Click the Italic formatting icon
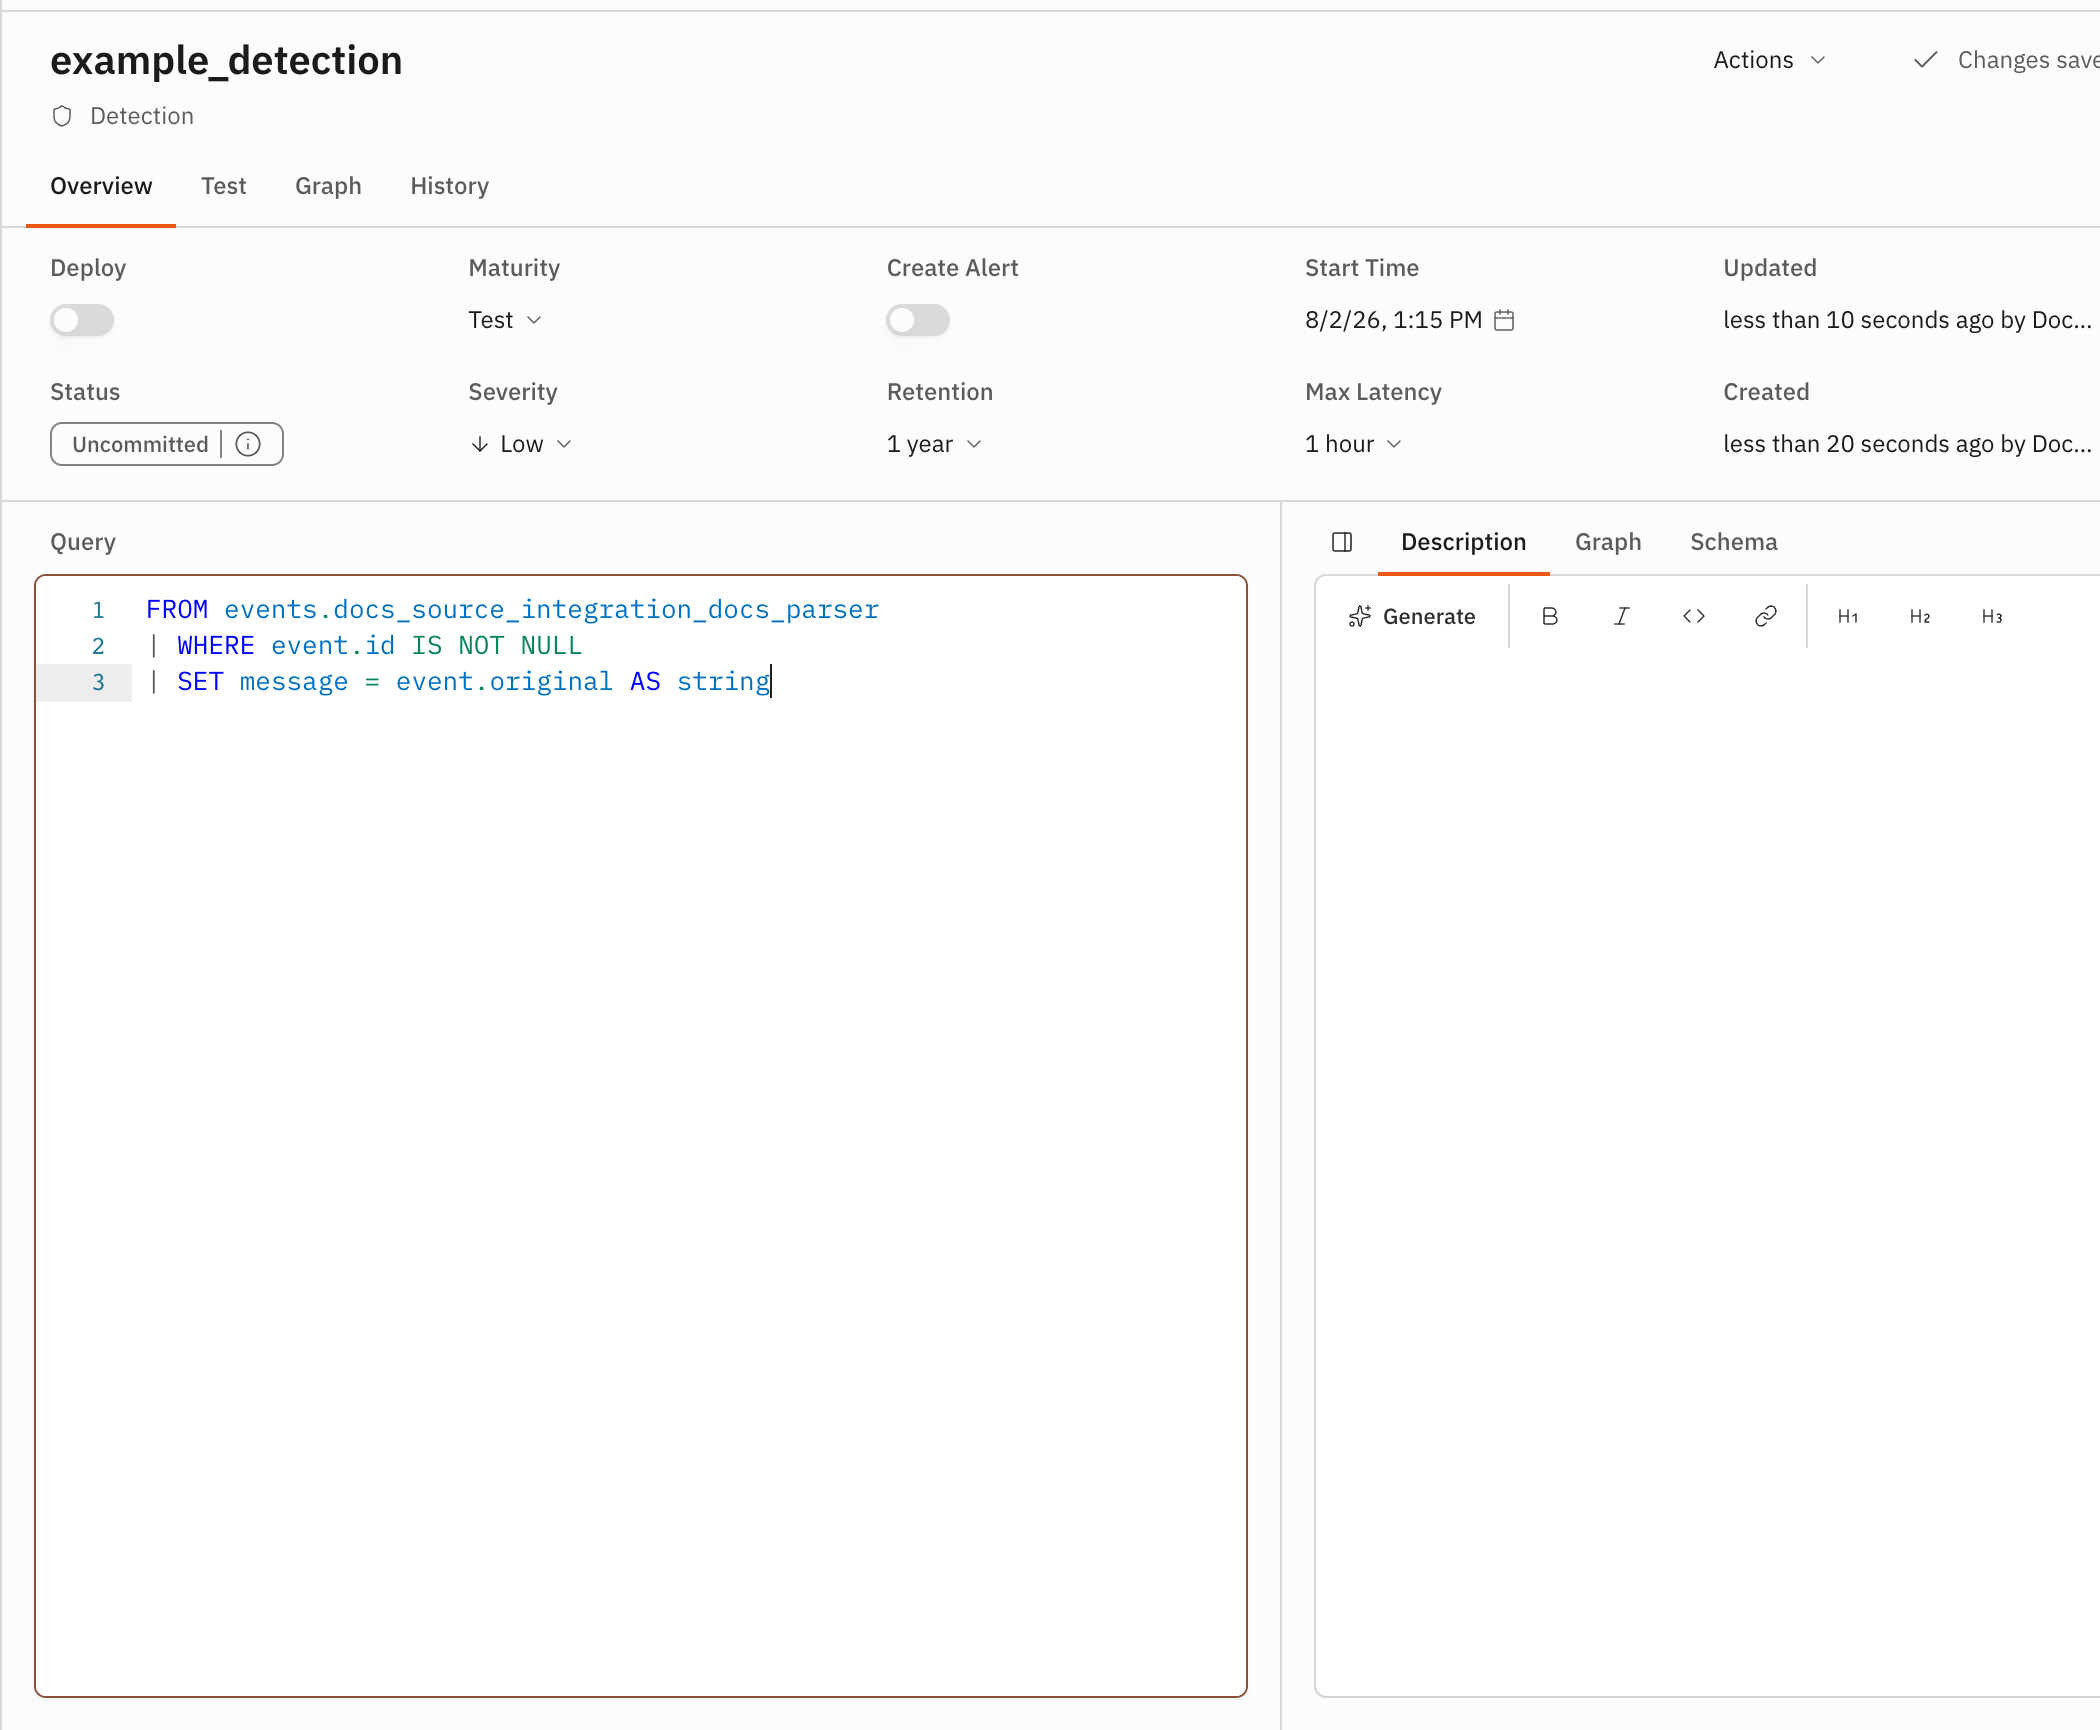 pyautogui.click(x=1621, y=616)
